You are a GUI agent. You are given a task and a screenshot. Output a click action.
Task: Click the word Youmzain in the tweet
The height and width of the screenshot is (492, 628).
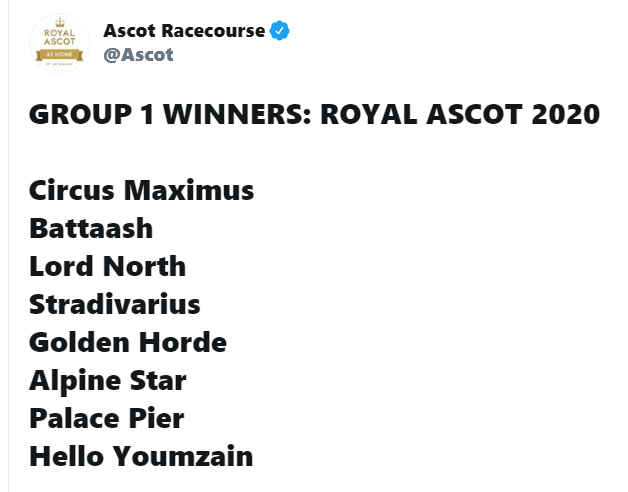182,456
